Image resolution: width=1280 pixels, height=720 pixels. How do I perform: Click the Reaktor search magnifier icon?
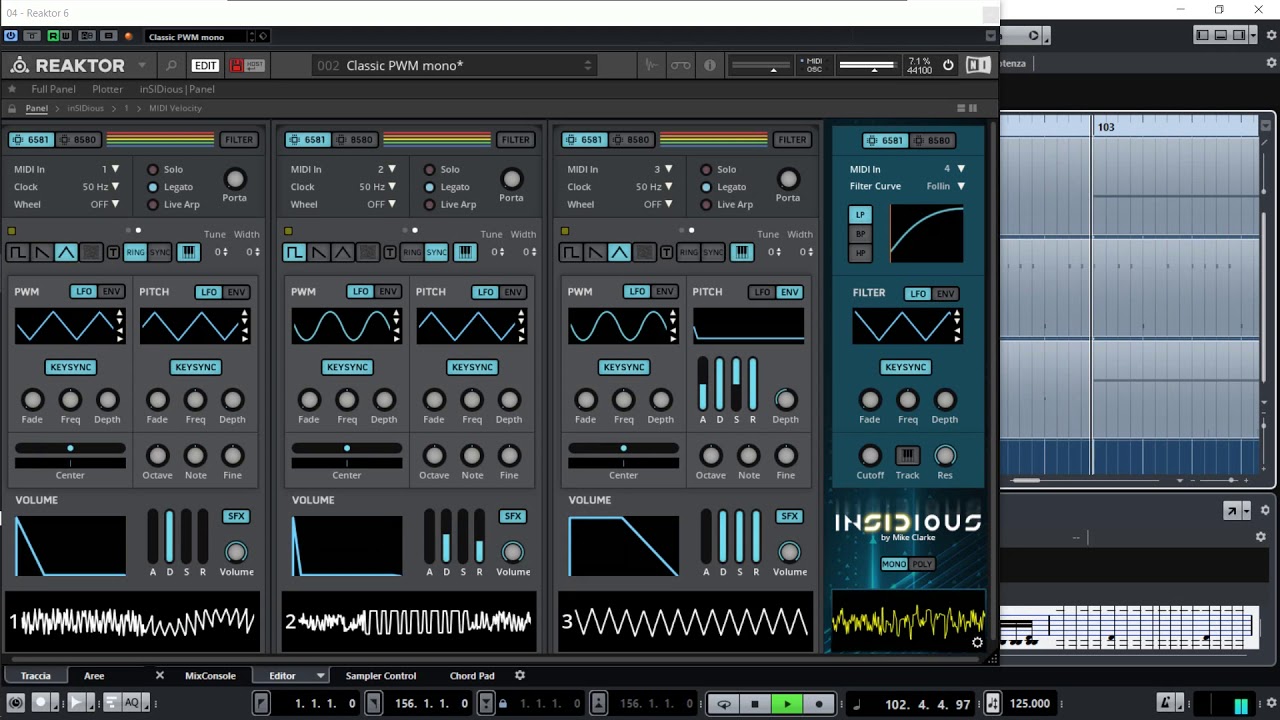tap(171, 66)
